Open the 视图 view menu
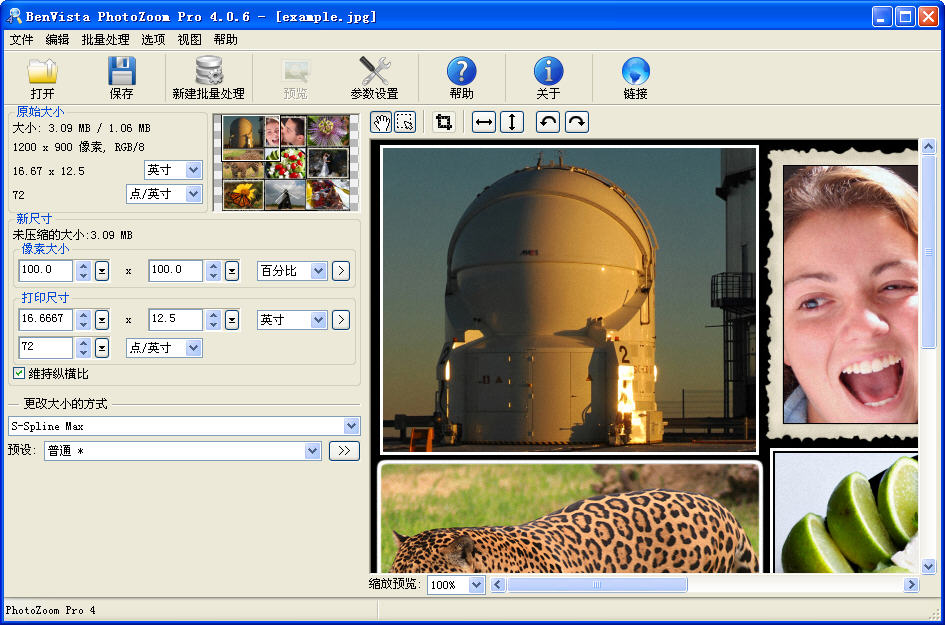The image size is (945, 625). point(189,40)
